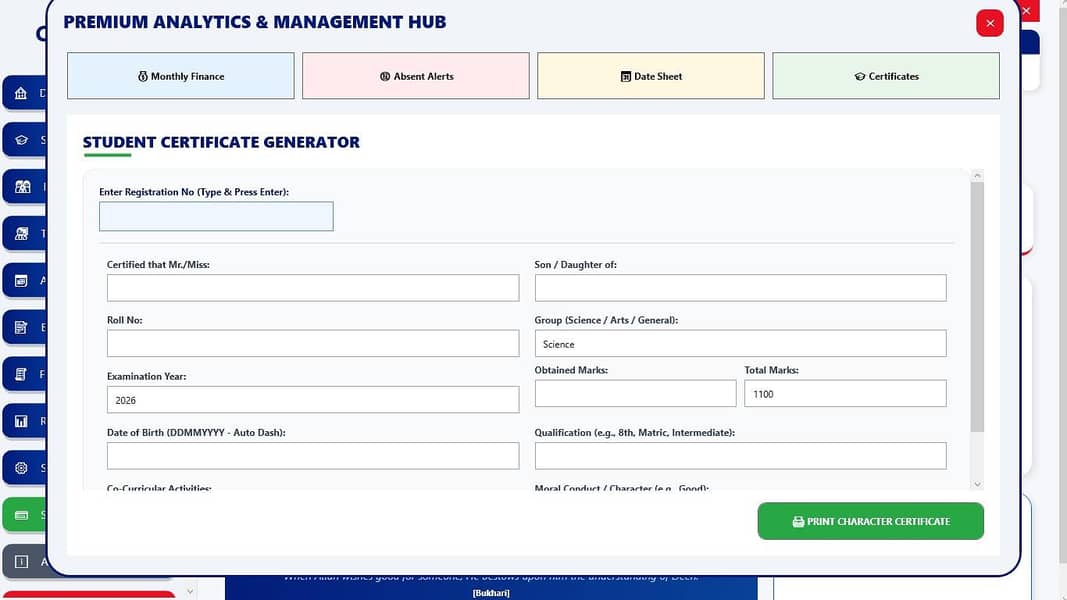Focus the Date of Birth field
Screen dimensions: 1067x600
(313, 456)
